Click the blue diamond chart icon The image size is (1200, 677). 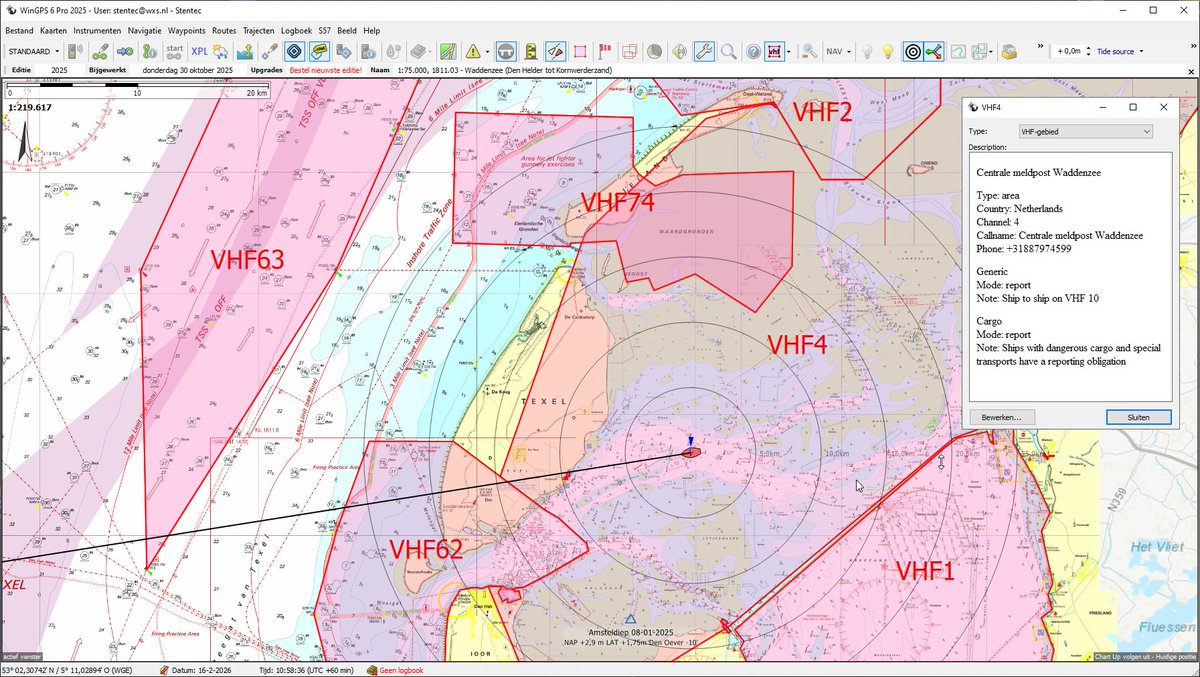pyautogui.click(x=295, y=51)
